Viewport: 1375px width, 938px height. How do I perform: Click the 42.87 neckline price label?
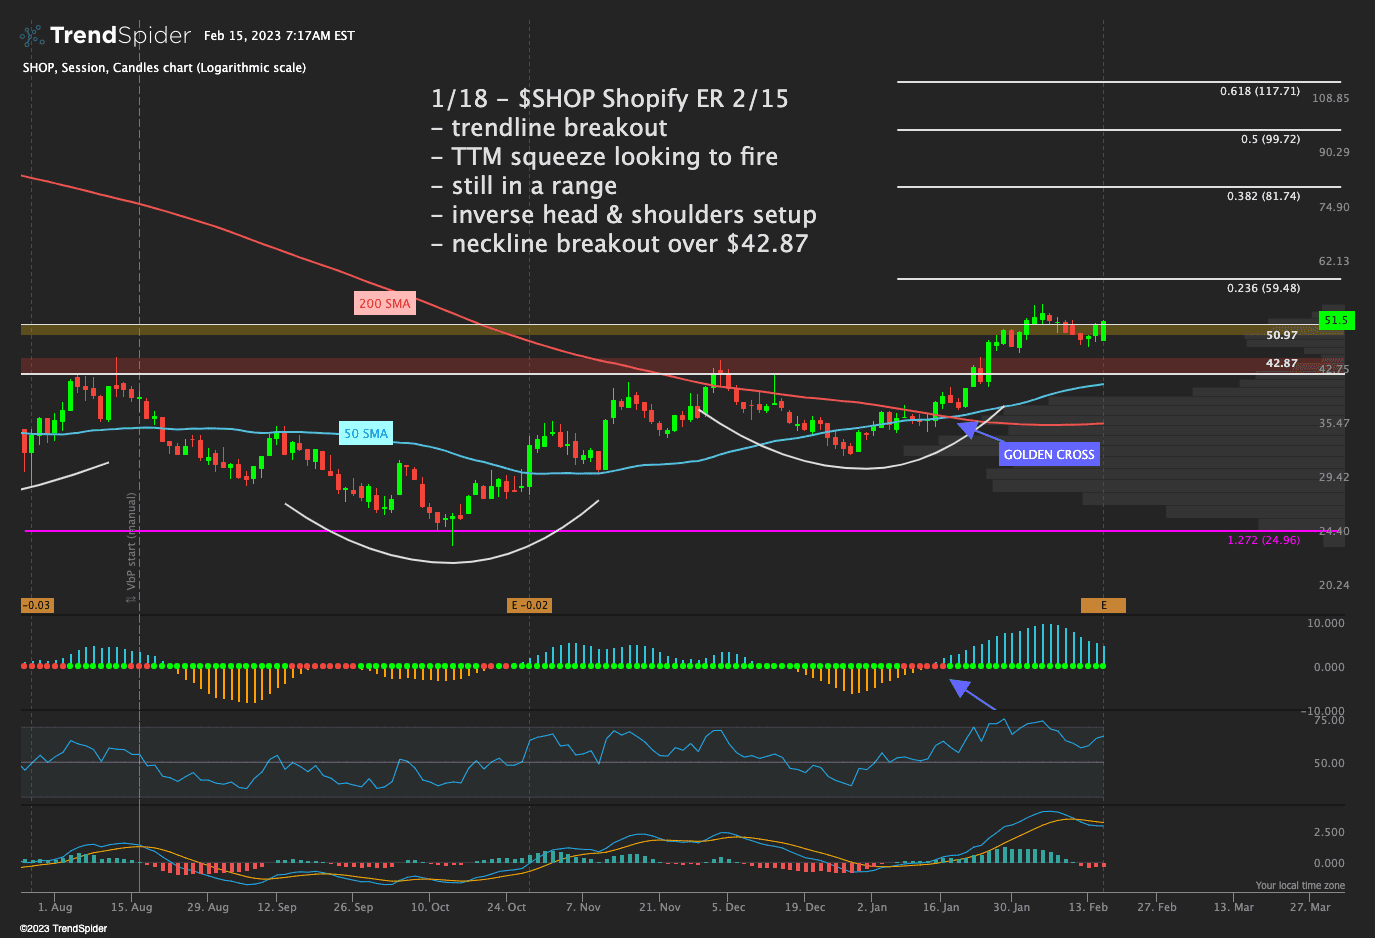[1281, 363]
